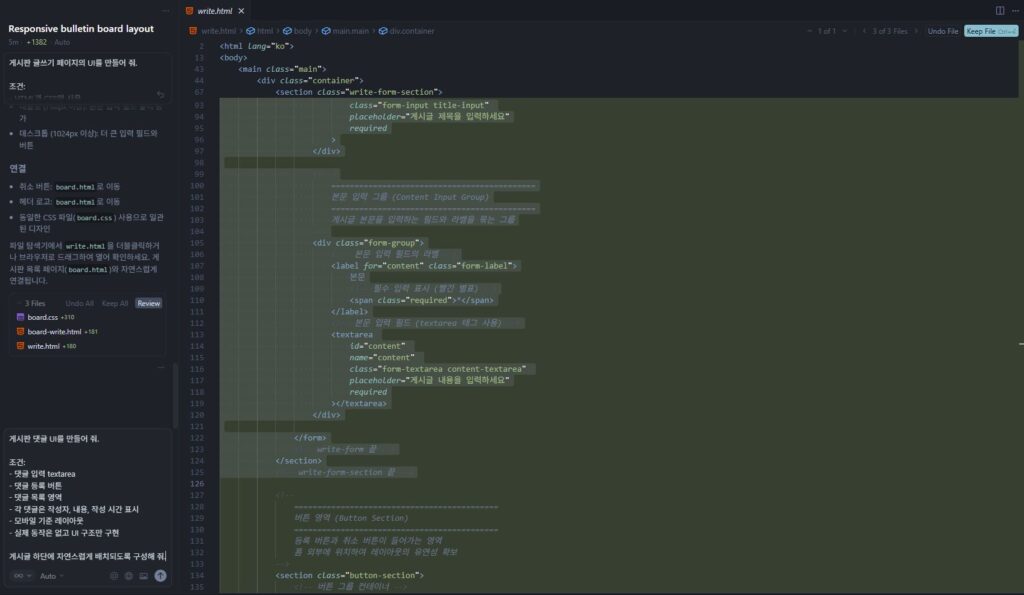The image size is (1024, 595).
Task: Open the agent mode infinity dropdown
Action: (22, 575)
